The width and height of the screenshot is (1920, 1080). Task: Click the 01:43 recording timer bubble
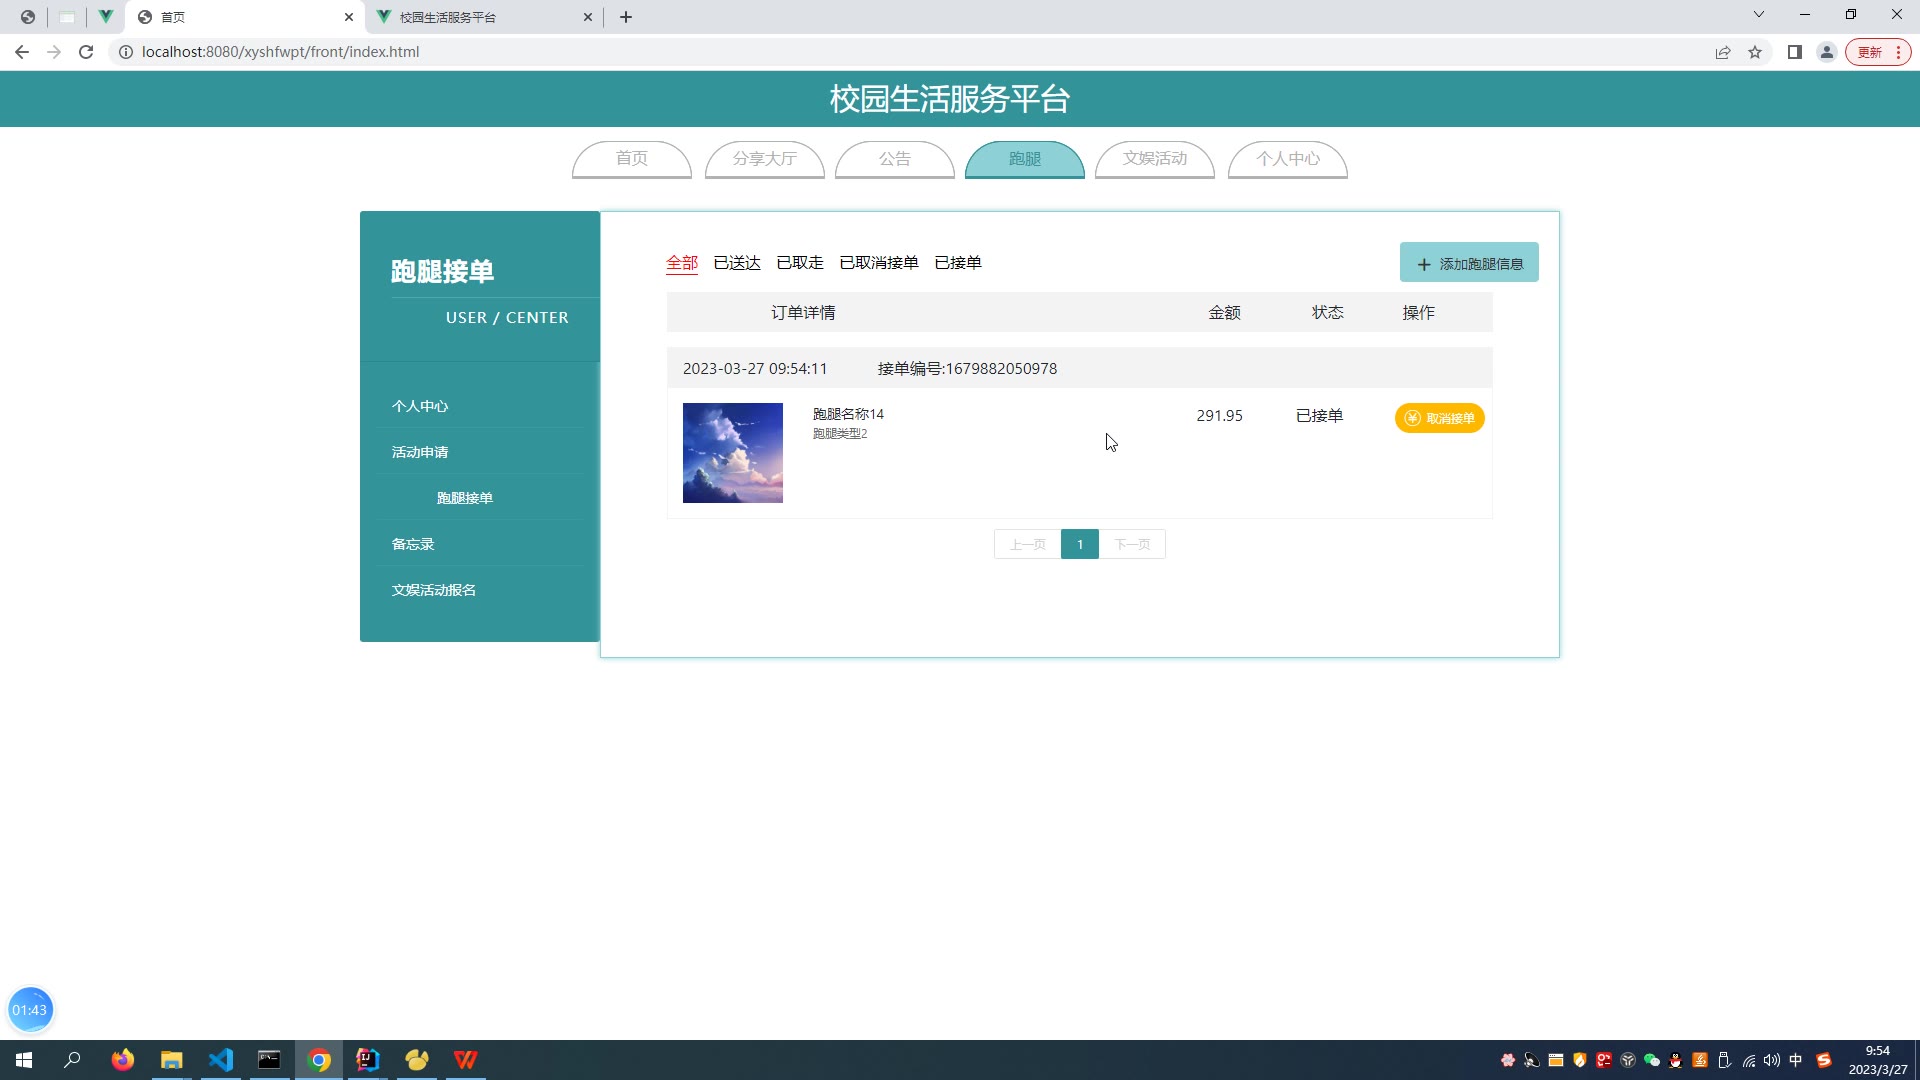[30, 1010]
